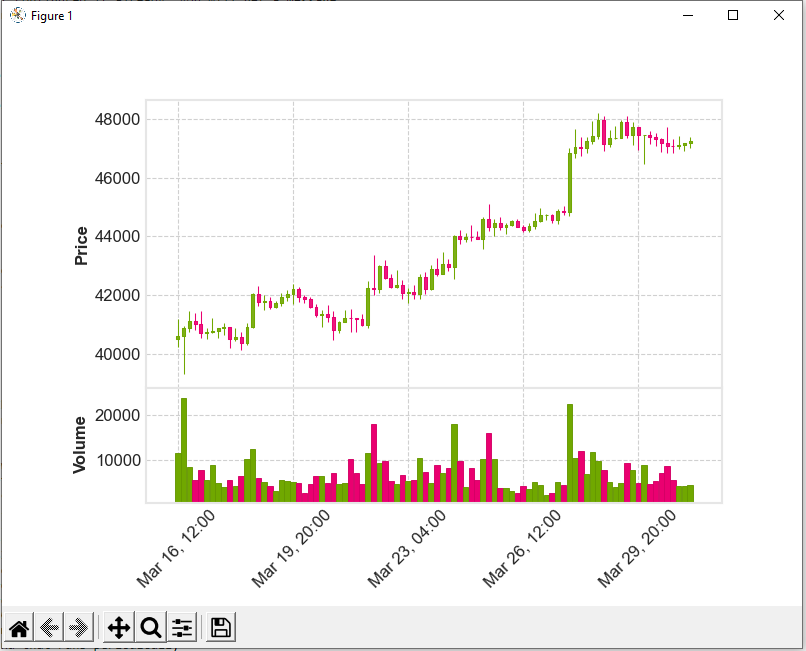
Task: Maximize the Figure 1 window
Action: [733, 15]
